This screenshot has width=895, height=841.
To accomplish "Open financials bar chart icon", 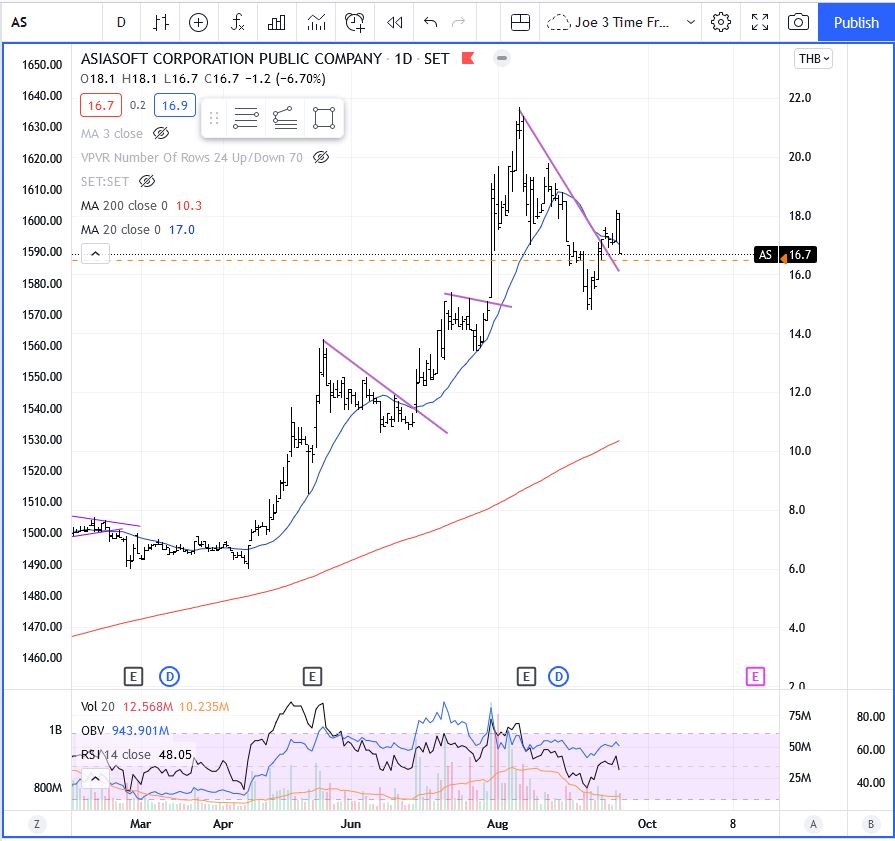I will 277,22.
